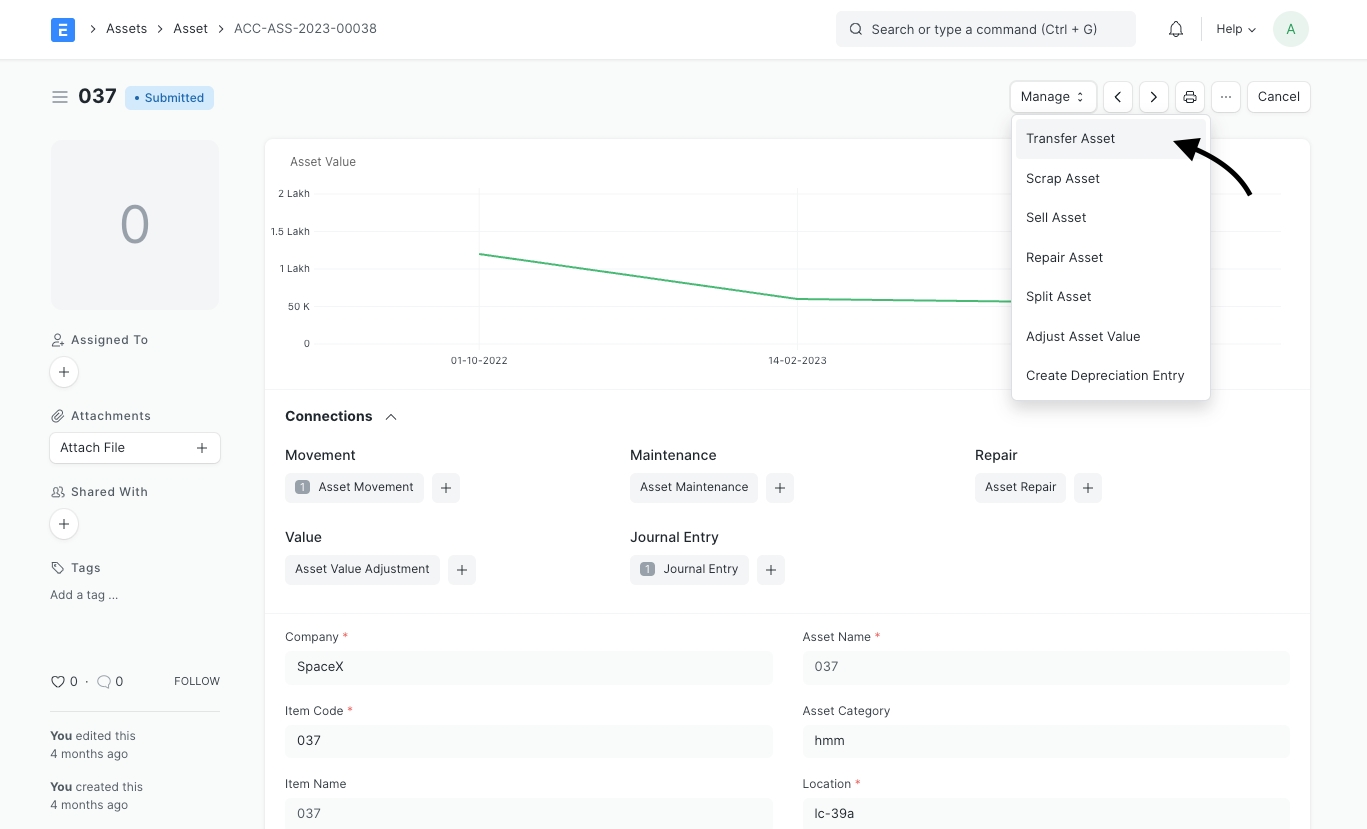1367x829 pixels.
Task: Toggle sidebar with hamburger icon
Action: click(60, 97)
